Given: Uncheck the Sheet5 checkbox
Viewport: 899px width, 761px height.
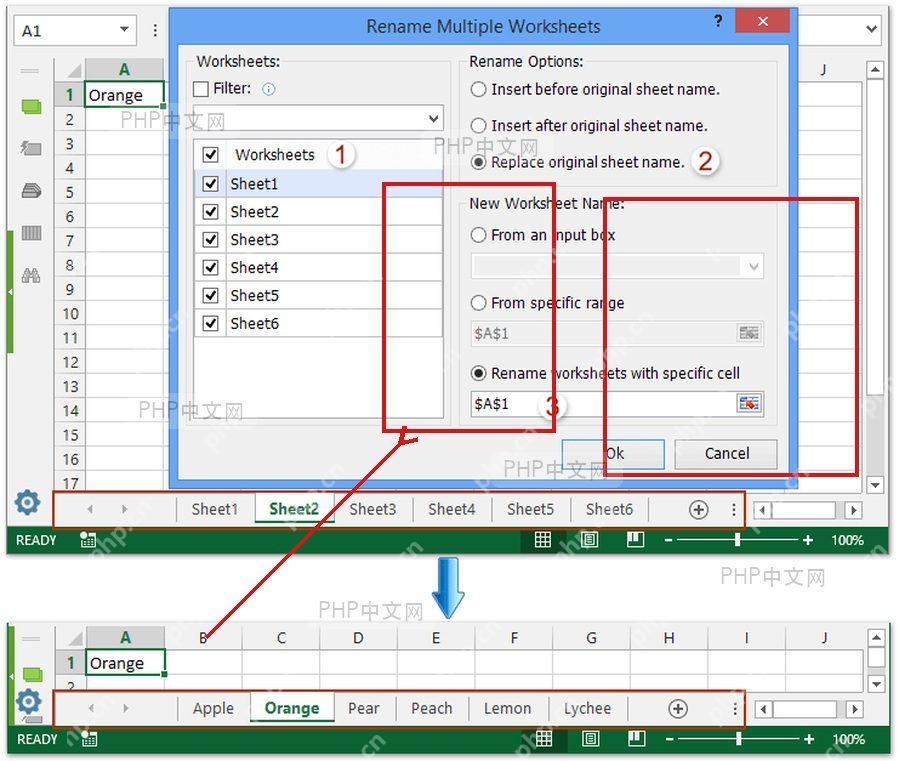Looking at the screenshot, I should (210, 295).
